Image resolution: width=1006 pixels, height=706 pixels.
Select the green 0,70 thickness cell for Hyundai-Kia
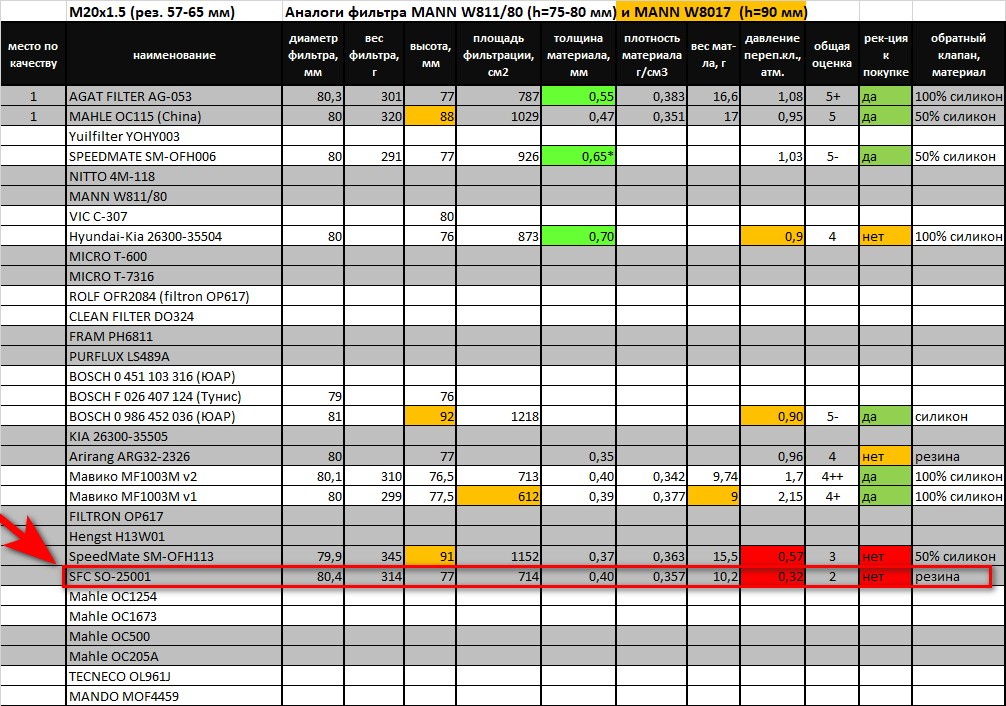click(x=578, y=237)
